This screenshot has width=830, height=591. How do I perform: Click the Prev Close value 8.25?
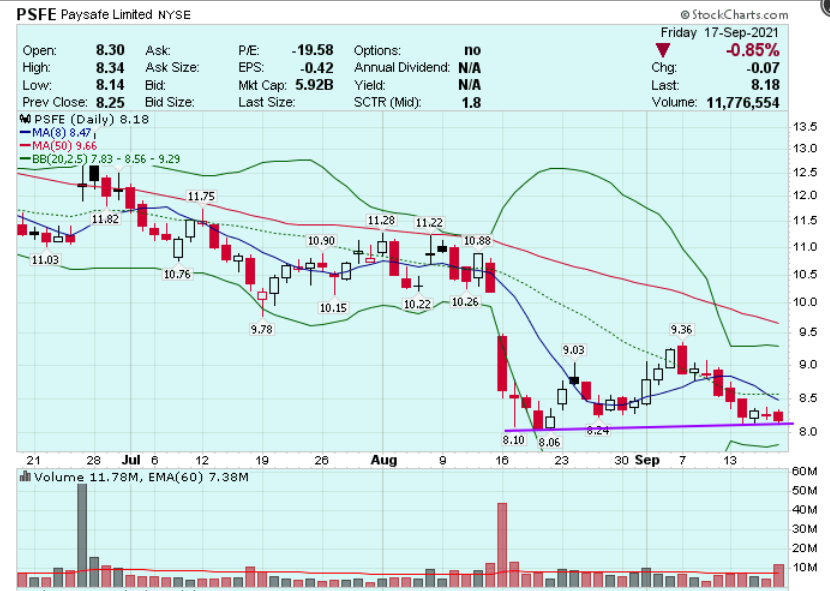point(110,102)
